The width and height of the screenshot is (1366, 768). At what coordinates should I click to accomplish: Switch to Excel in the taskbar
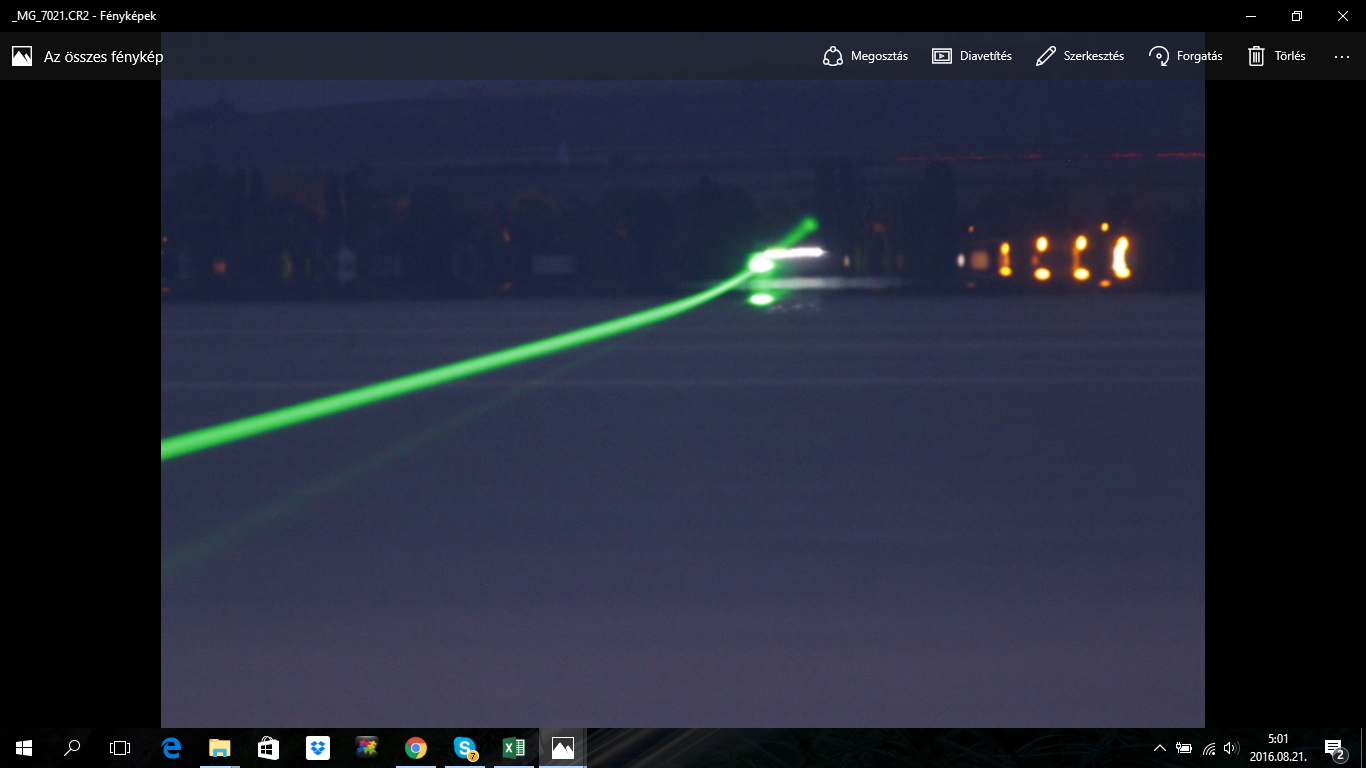[x=514, y=747]
